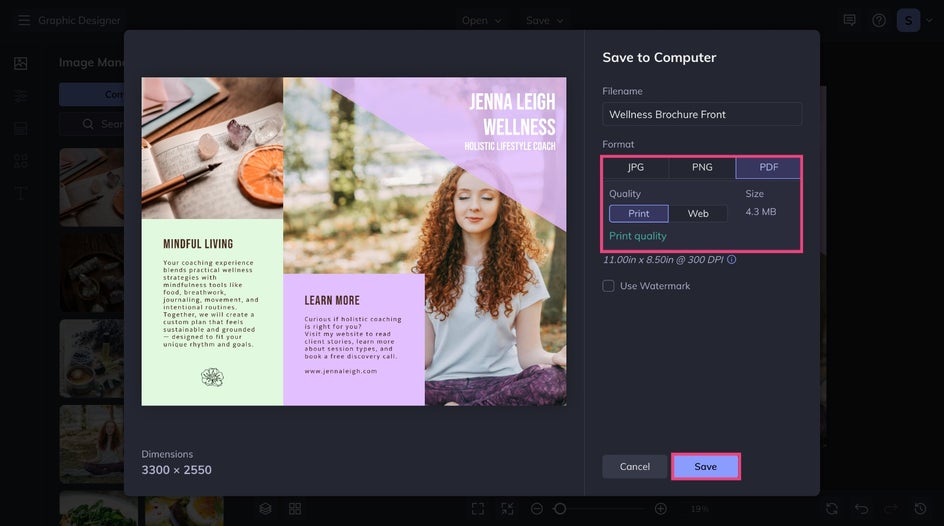Choose Web quality option
The height and width of the screenshot is (526, 944).
pyautogui.click(x=698, y=214)
